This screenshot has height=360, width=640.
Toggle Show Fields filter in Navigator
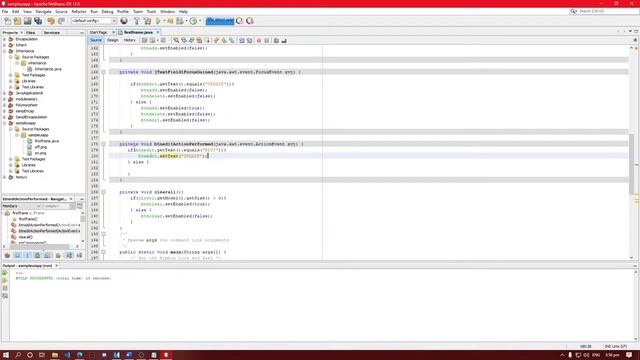[17, 256]
